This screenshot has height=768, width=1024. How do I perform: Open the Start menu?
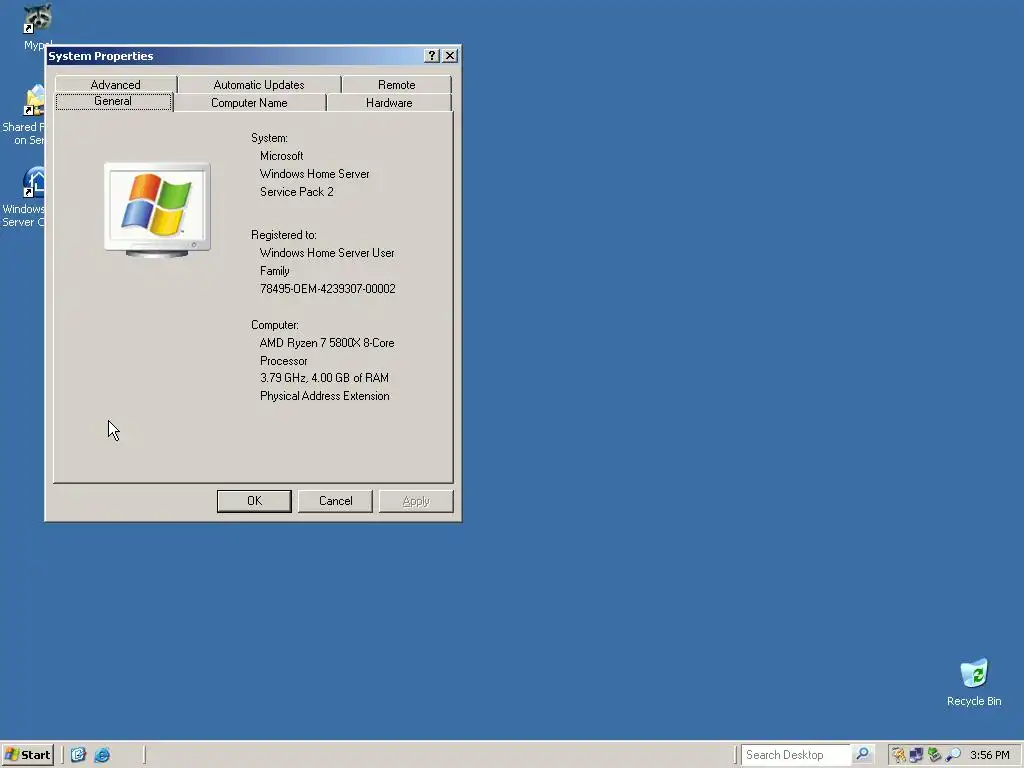pyautogui.click(x=27, y=755)
